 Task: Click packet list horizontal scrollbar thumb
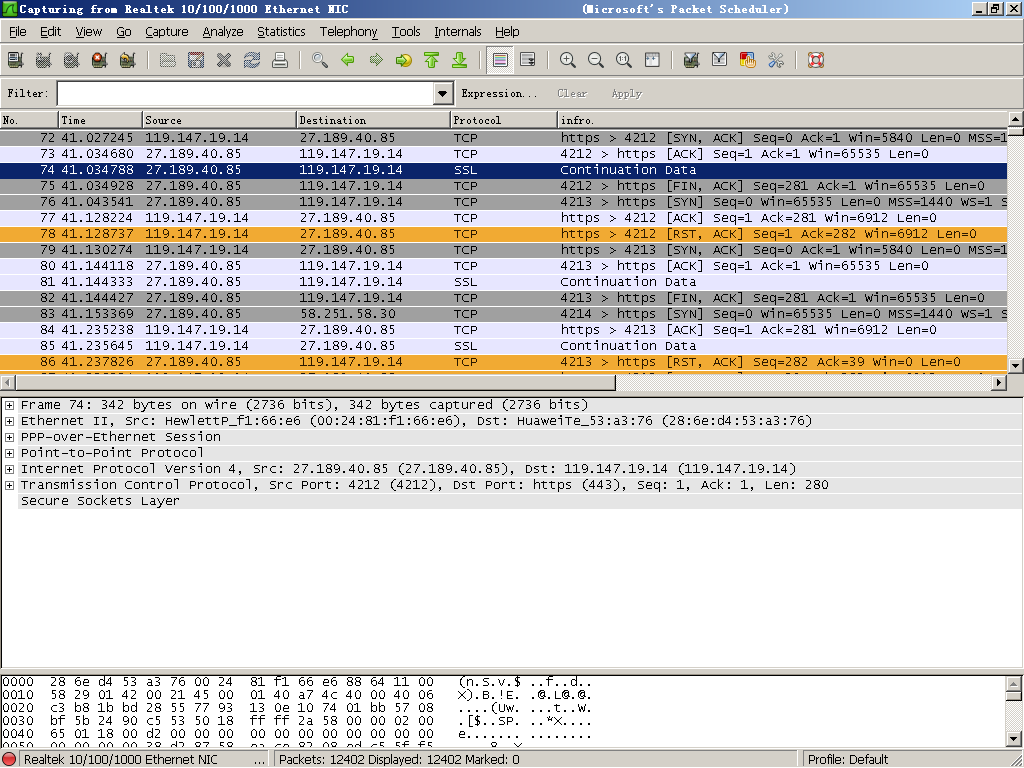(x=315, y=382)
